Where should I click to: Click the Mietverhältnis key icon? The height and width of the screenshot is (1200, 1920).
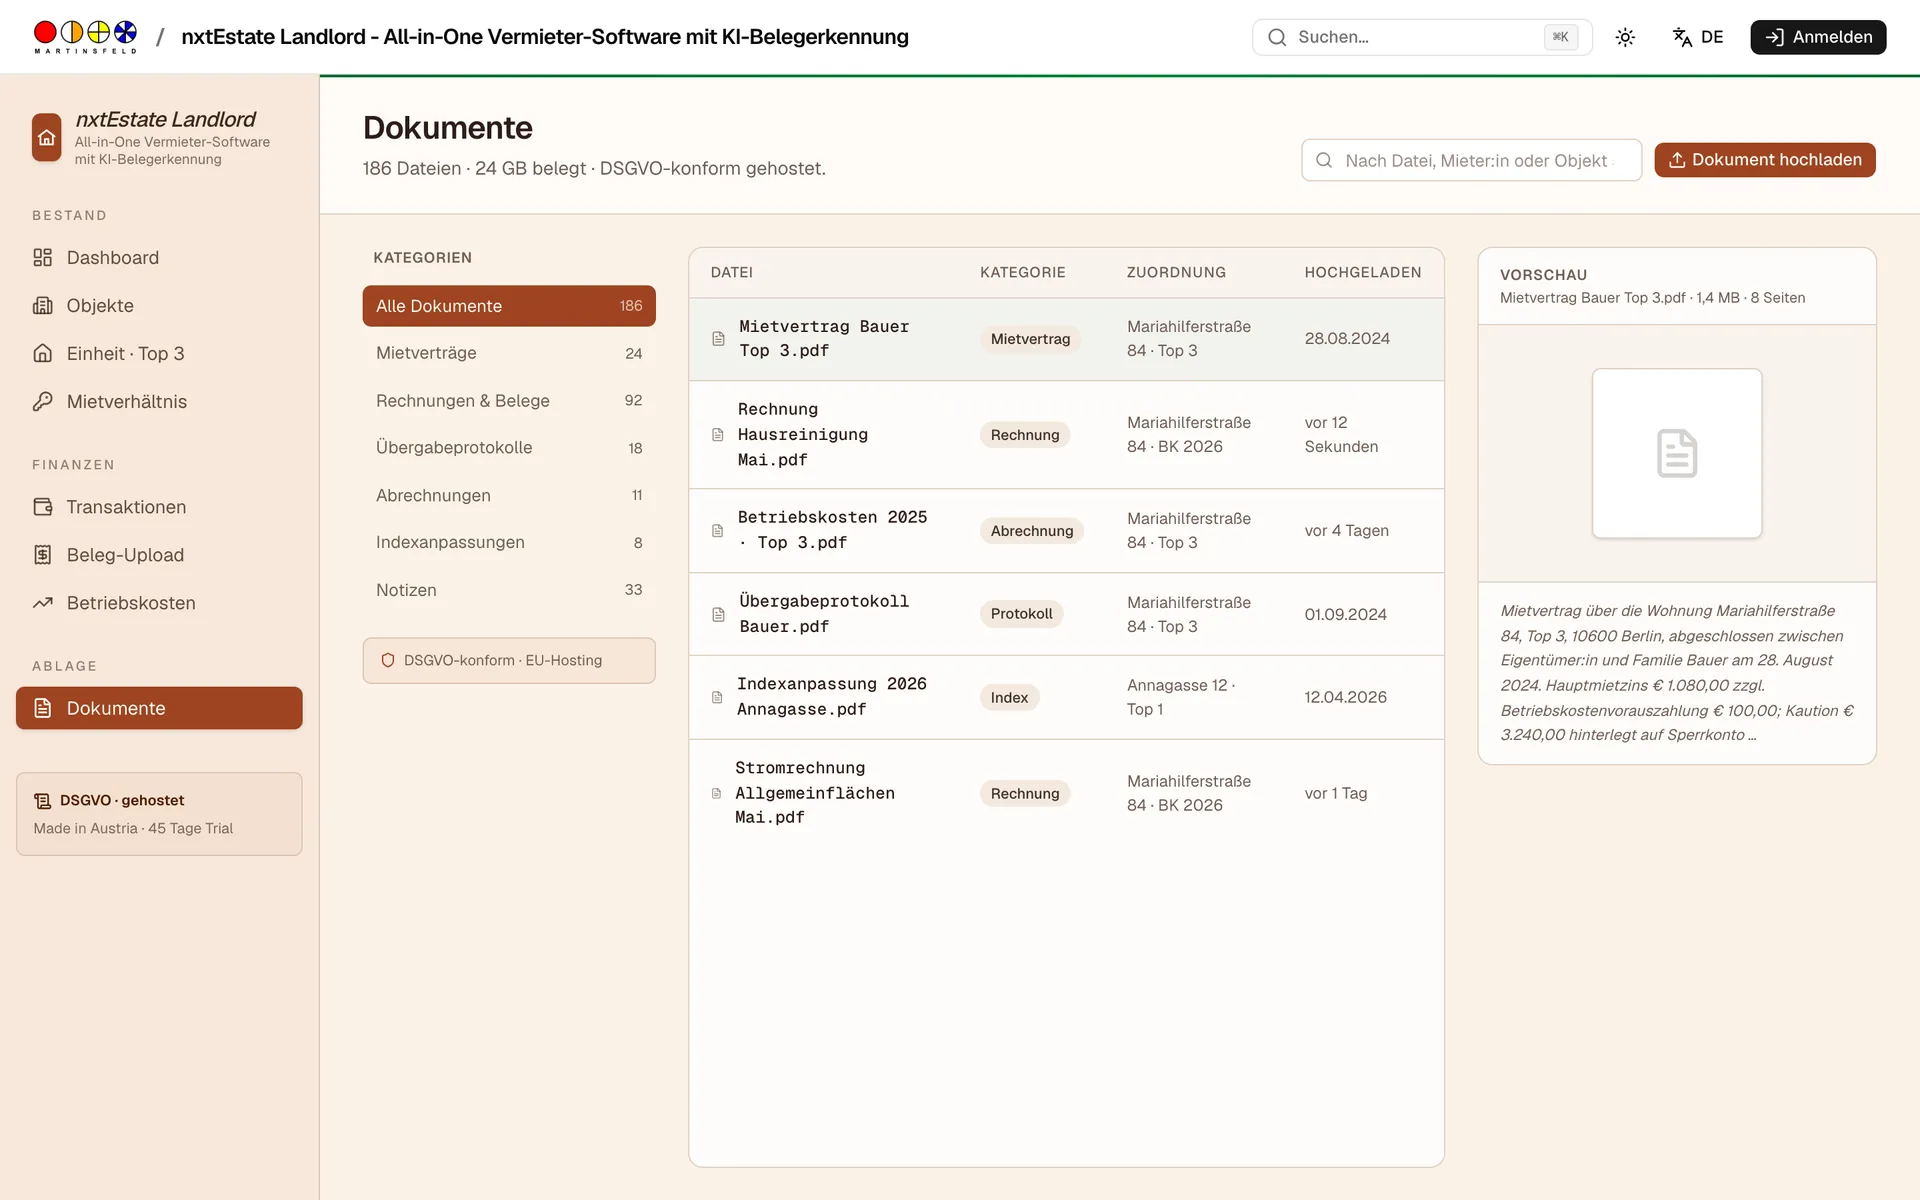point(42,402)
